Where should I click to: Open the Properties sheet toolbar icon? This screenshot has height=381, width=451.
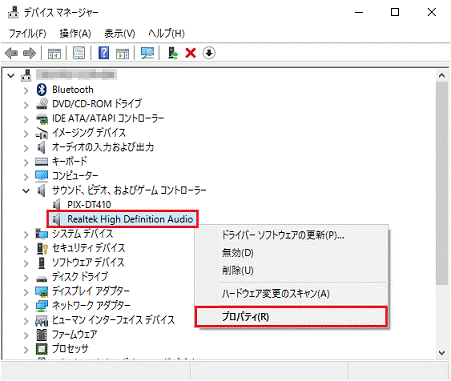(79, 53)
